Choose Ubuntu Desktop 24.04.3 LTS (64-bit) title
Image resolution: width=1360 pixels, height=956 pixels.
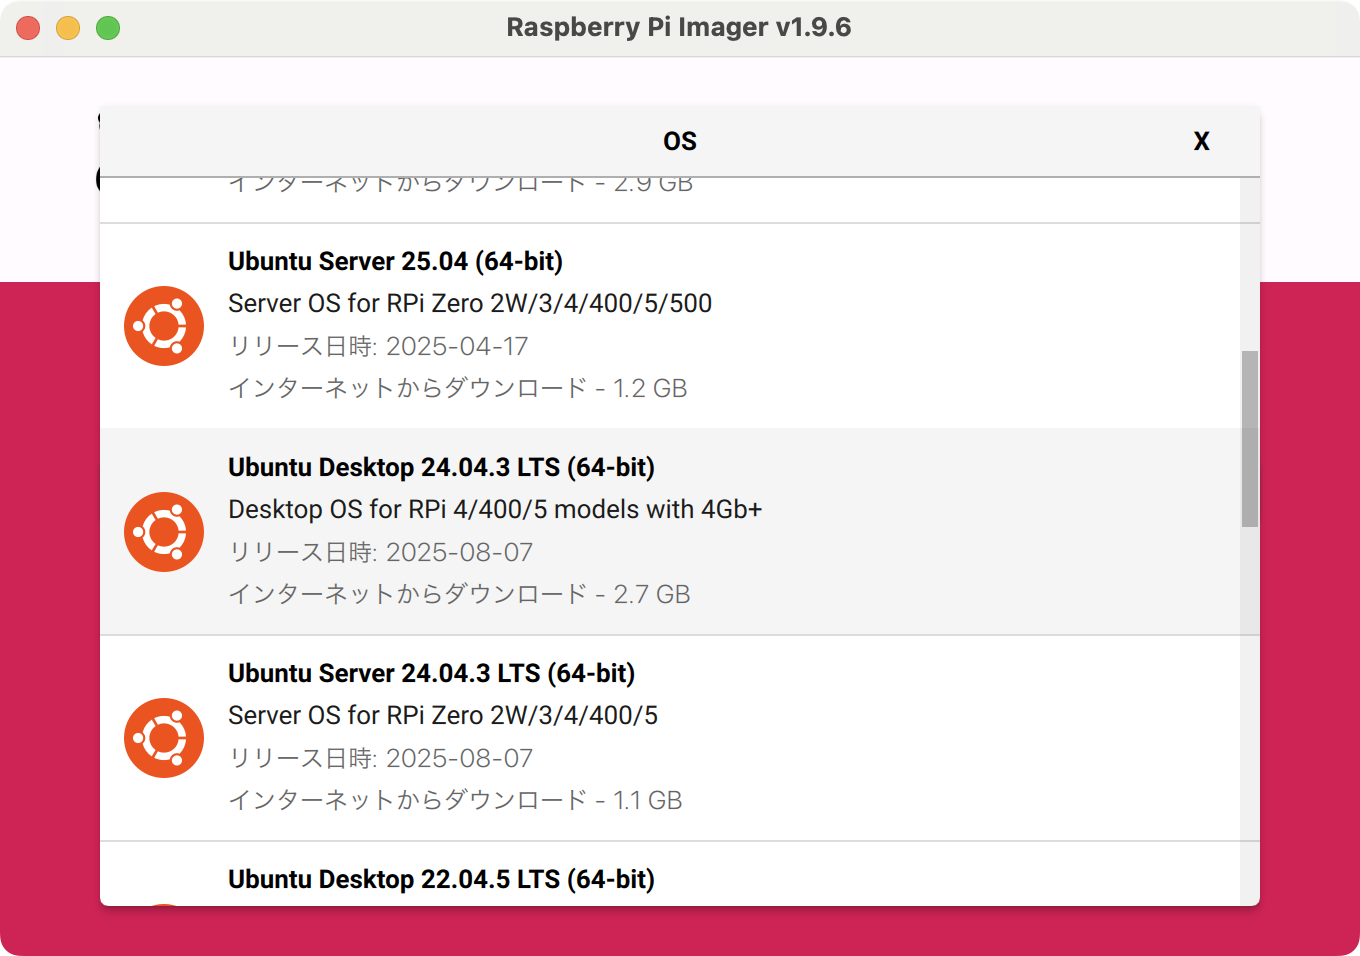pos(441,467)
